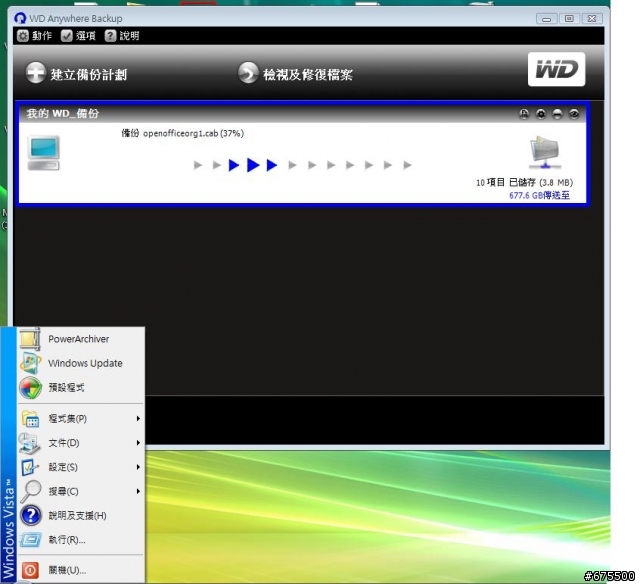The height and width of the screenshot is (584, 640).
Task: Click the 搜尋(C) Start menu entry
Action: coord(81,491)
